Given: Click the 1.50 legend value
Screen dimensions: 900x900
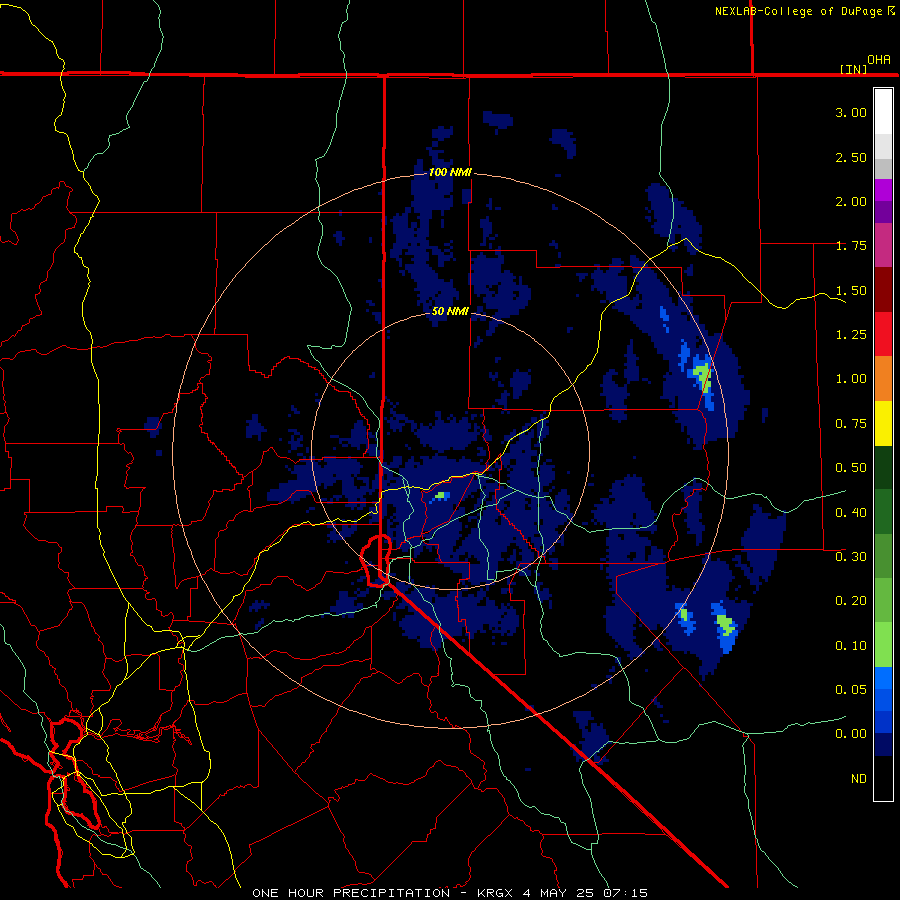Looking at the screenshot, I should click(x=851, y=290).
